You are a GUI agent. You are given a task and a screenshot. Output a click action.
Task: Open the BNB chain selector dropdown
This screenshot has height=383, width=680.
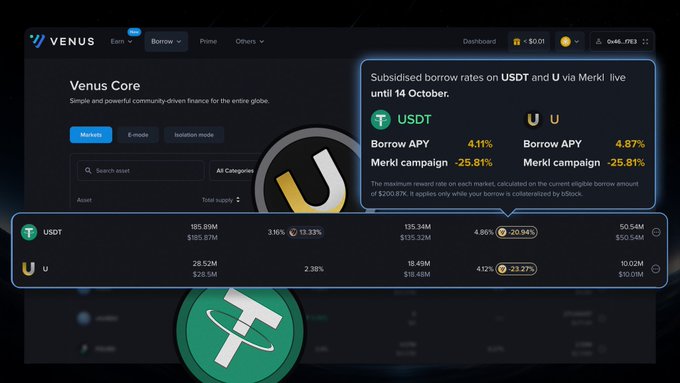coord(569,42)
